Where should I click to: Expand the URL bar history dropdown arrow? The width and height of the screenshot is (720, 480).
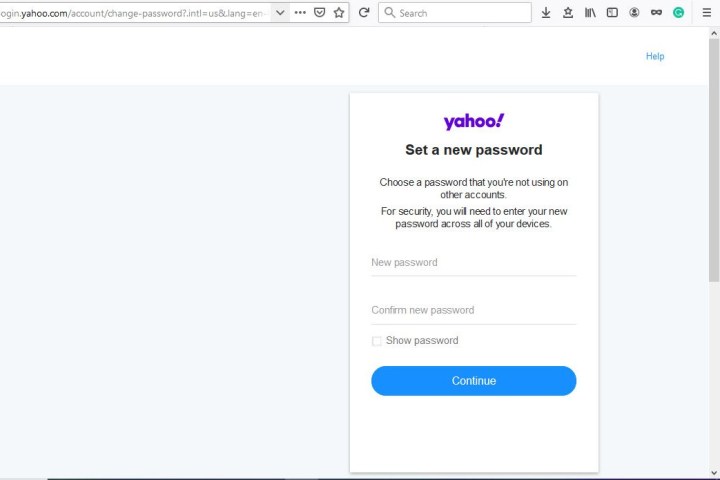[280, 13]
